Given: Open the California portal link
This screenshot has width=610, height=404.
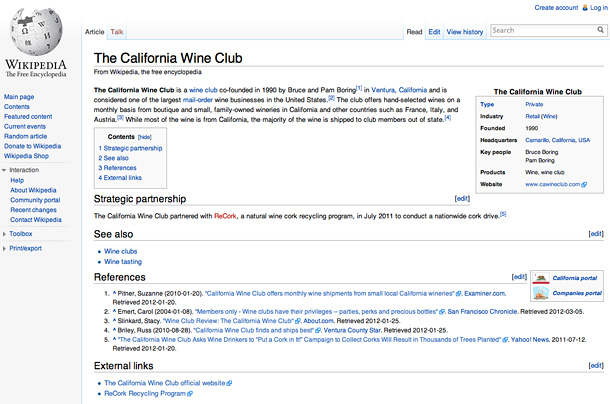Looking at the screenshot, I should 575,278.
